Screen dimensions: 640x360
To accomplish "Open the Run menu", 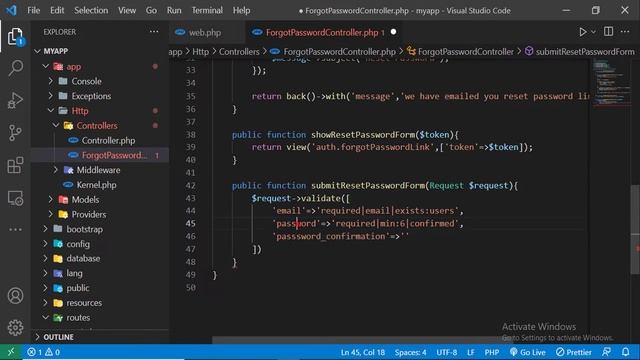I will tap(174, 10).
